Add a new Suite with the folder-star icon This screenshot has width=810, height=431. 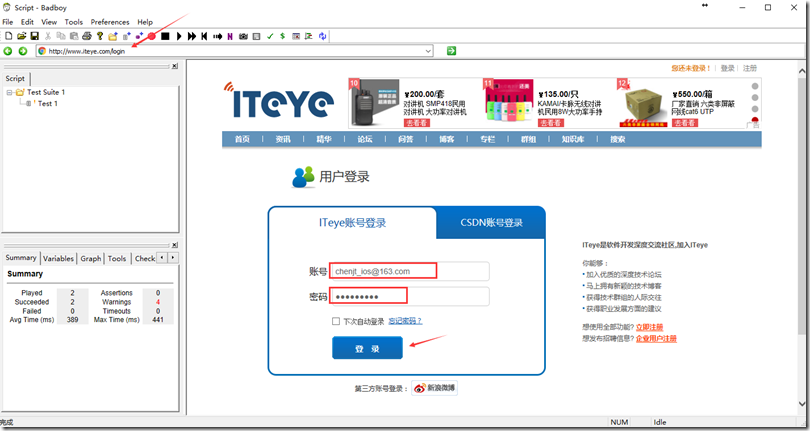113,36
